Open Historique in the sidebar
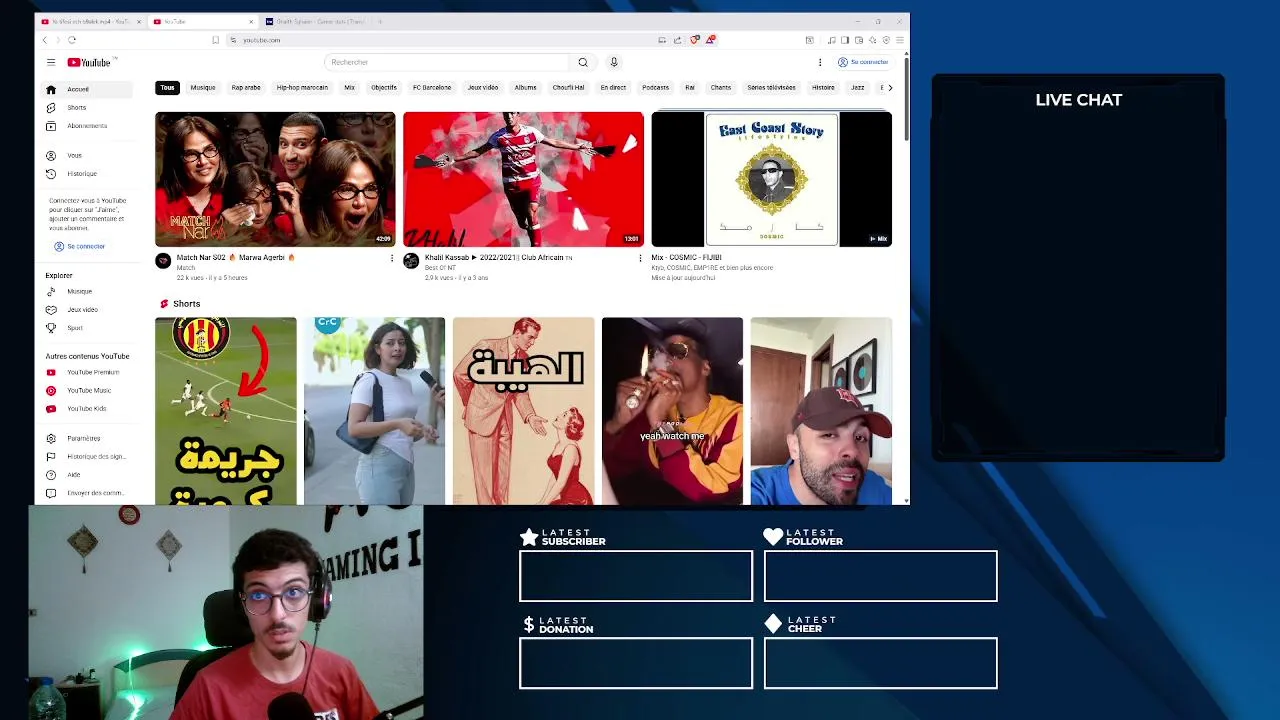Screen dimensions: 1280x720 coord(87,174)
